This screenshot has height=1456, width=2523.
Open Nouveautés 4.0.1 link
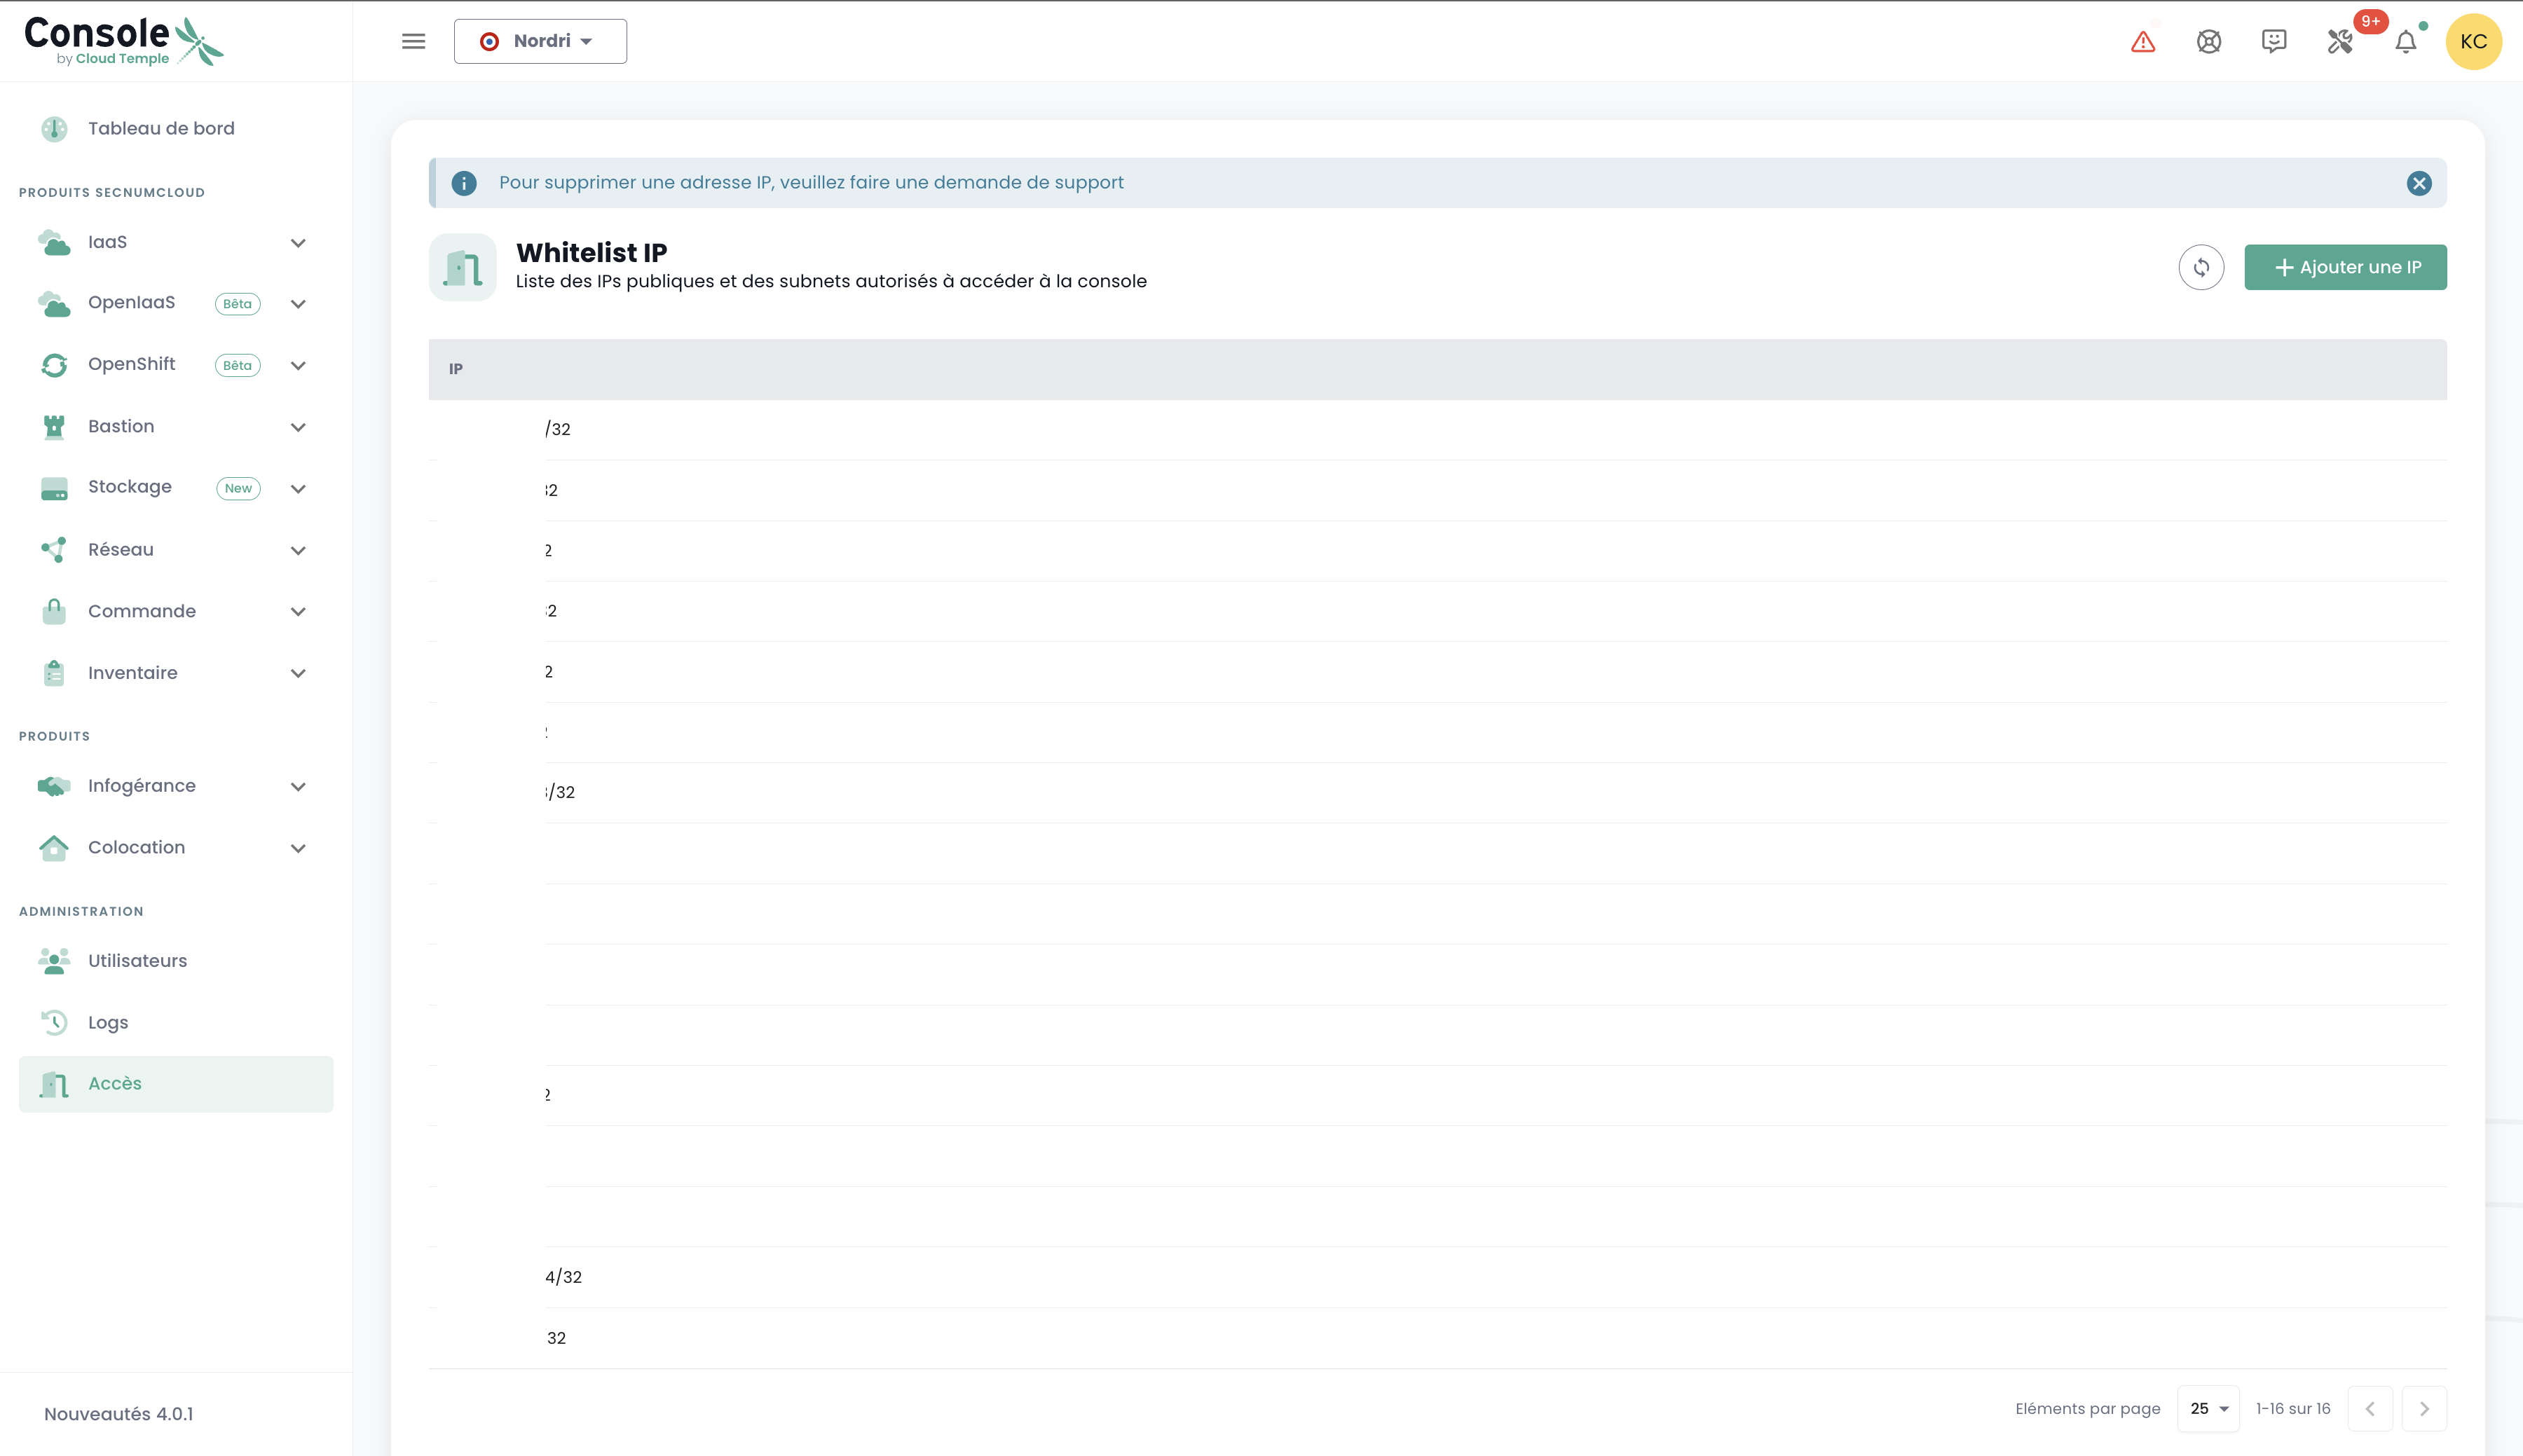(118, 1414)
